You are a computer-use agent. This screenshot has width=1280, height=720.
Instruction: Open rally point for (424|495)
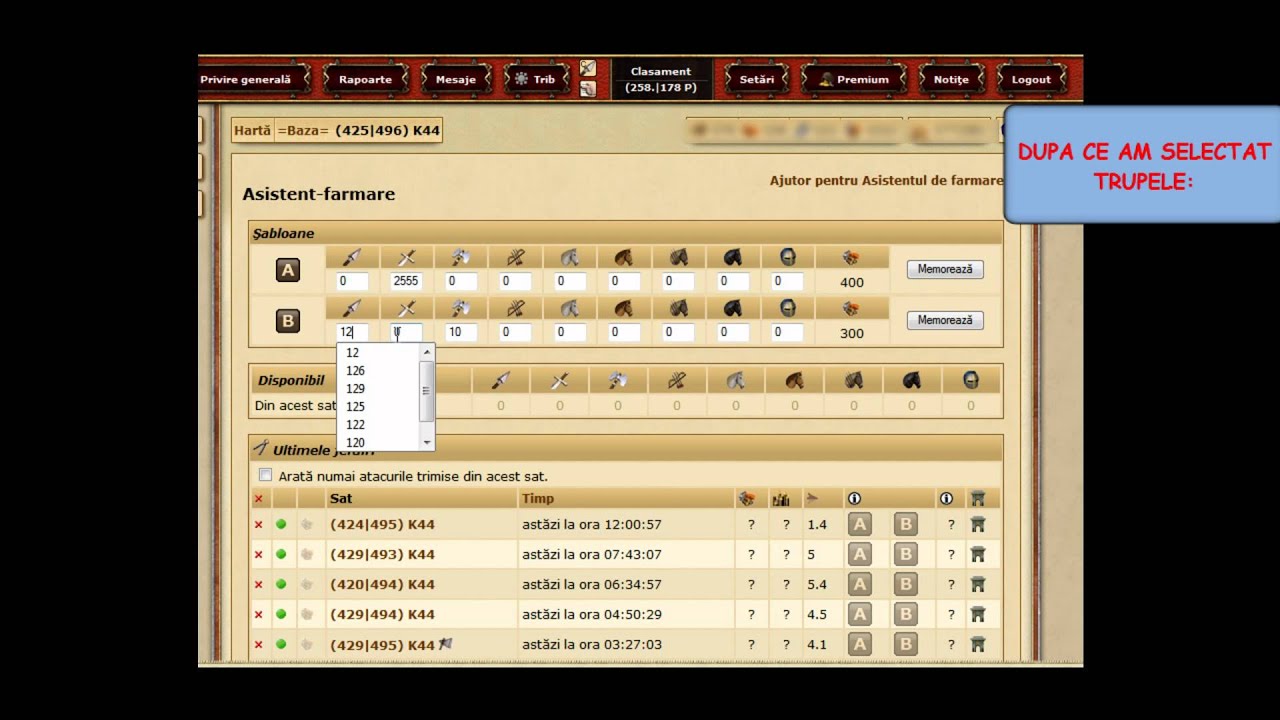click(x=978, y=524)
